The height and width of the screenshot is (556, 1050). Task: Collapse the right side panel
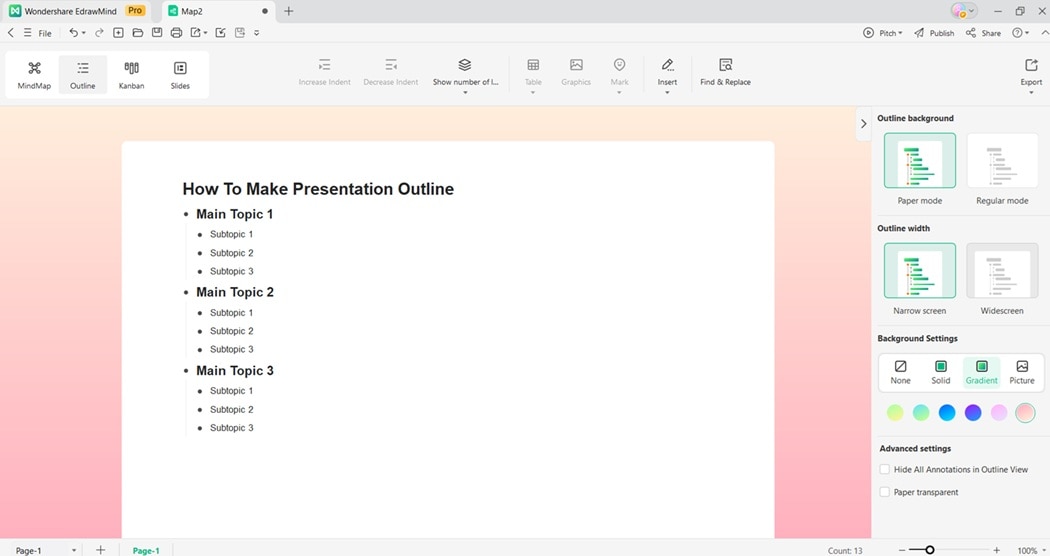pyautogui.click(x=863, y=124)
